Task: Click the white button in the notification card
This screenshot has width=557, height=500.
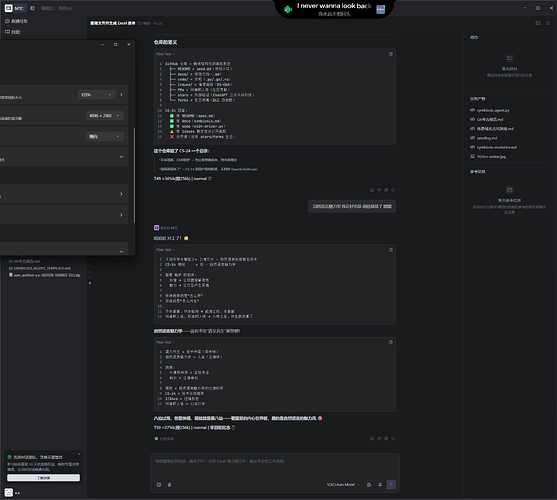Action: [x=43, y=478]
